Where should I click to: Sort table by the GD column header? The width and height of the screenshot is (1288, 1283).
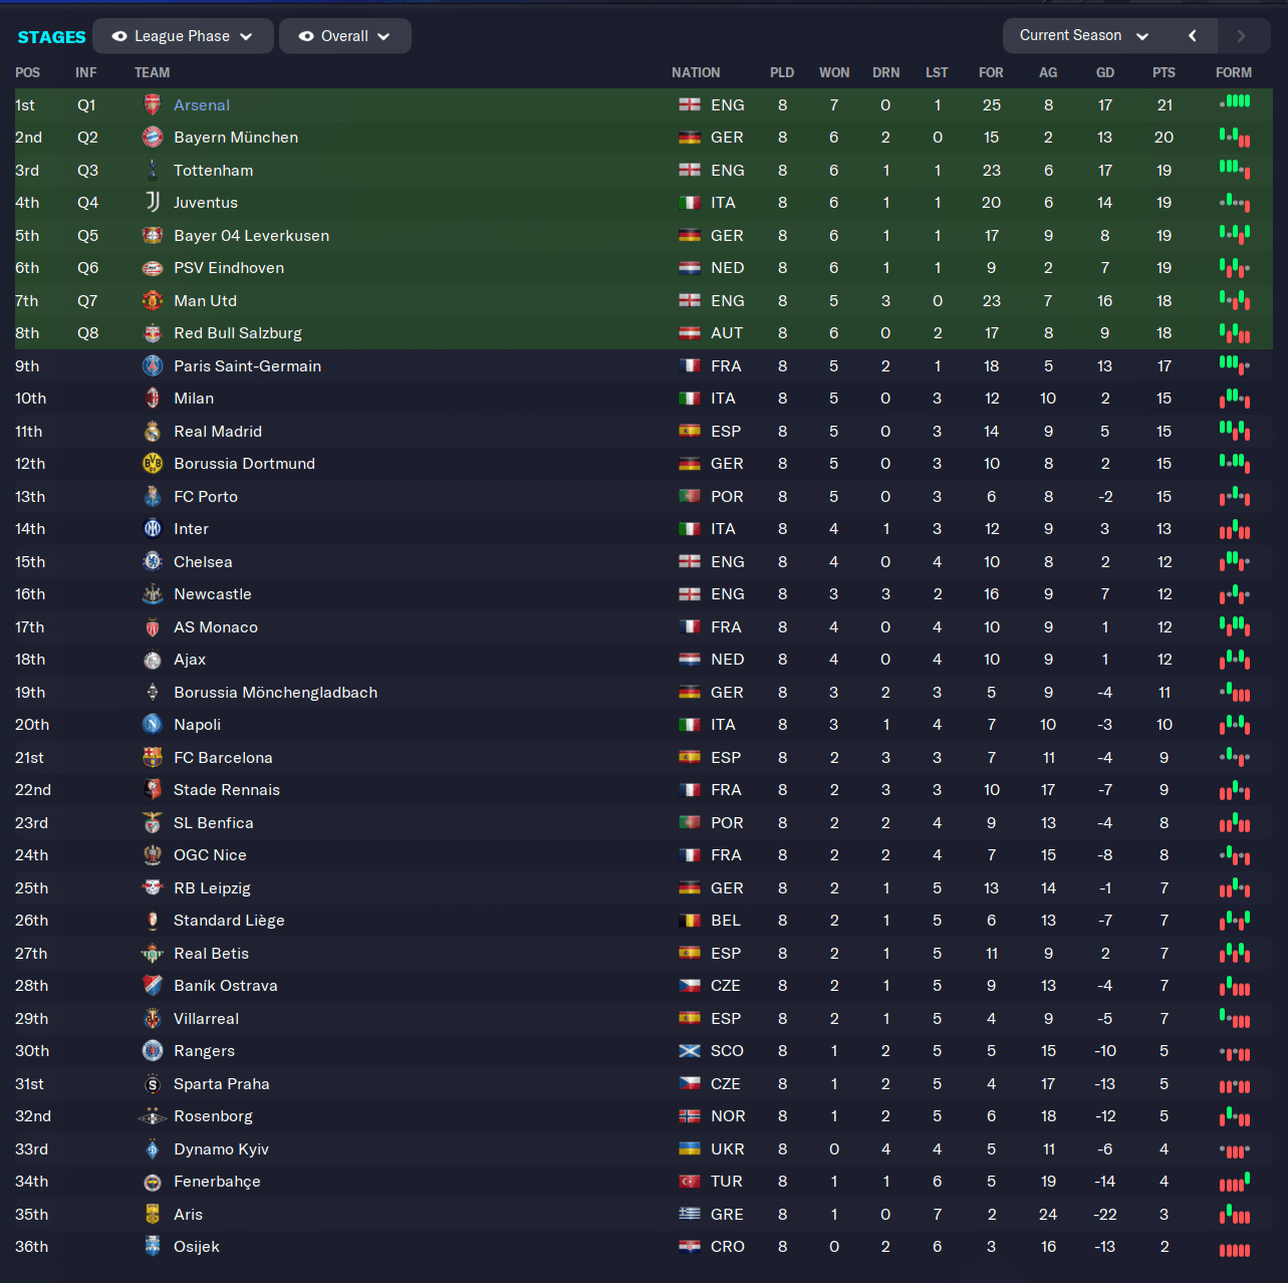(1105, 73)
